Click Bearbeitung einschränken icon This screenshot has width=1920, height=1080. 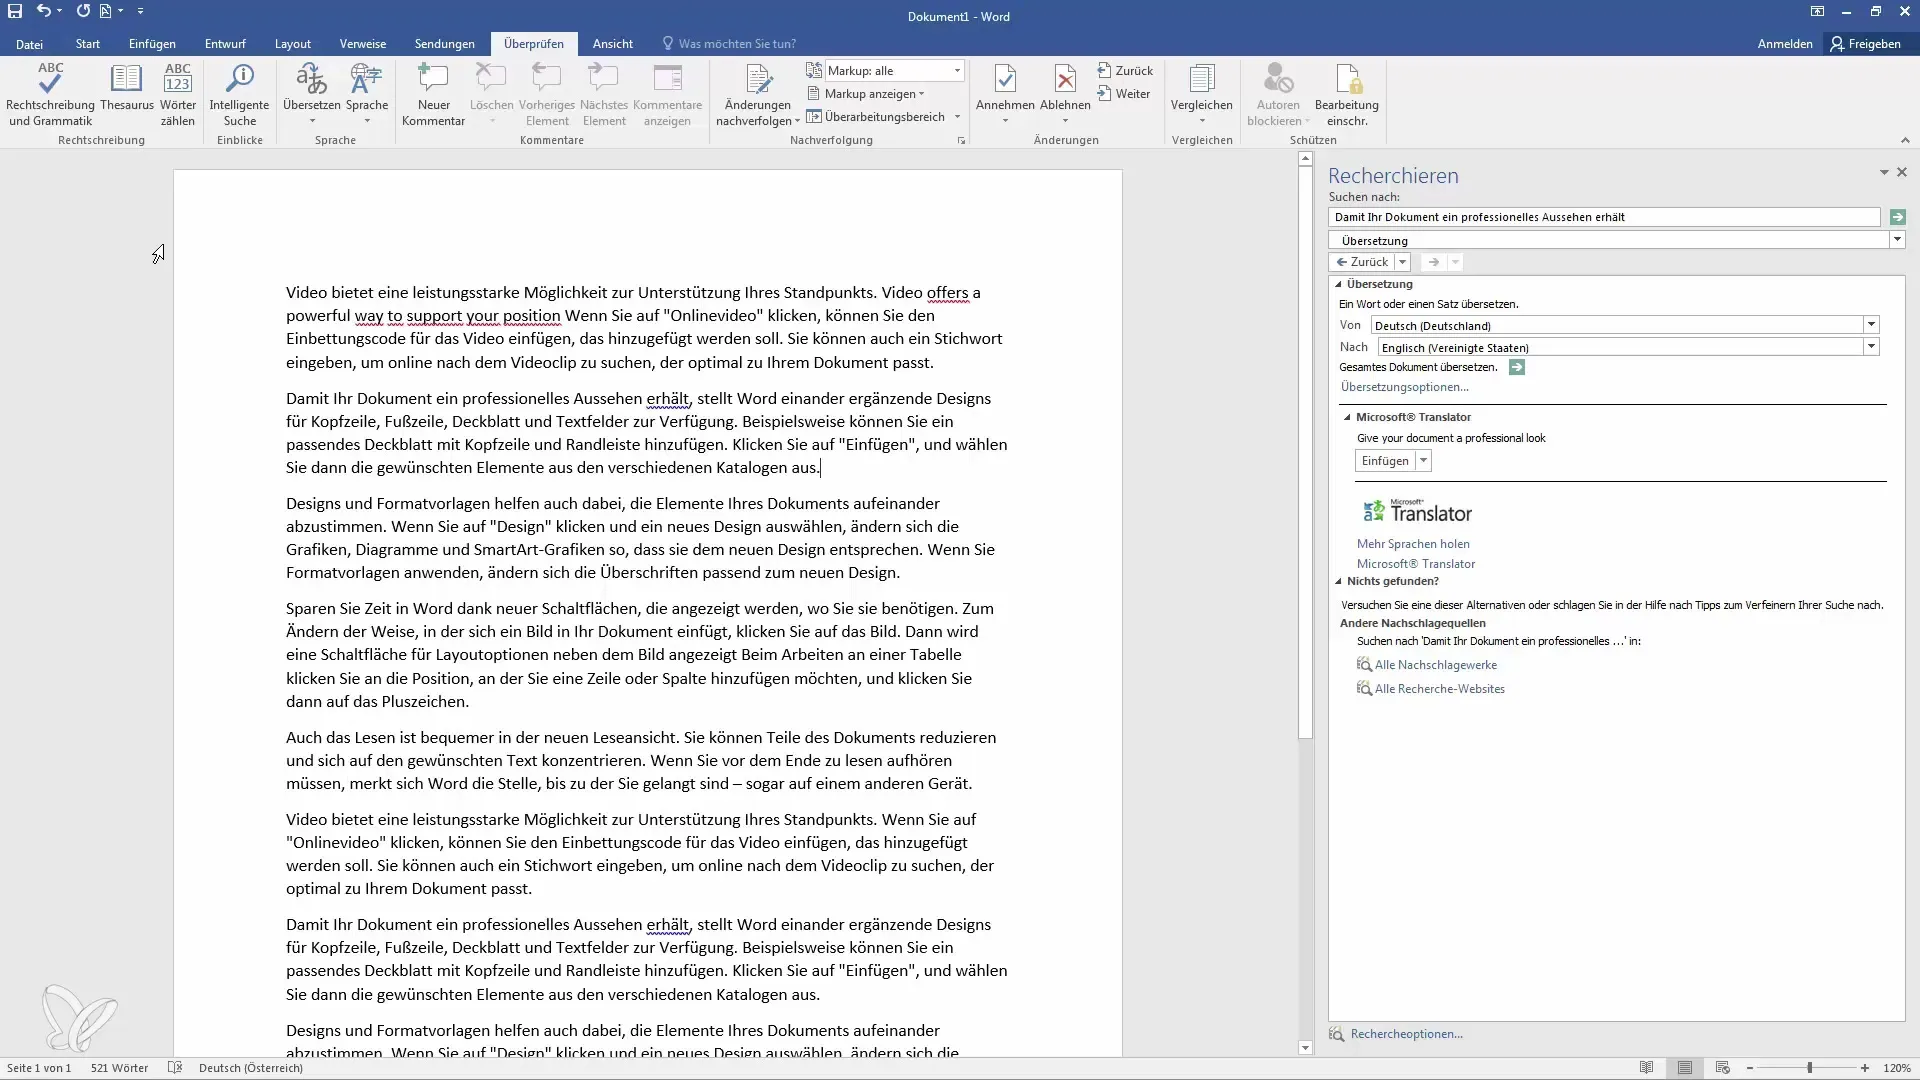[x=1347, y=94]
